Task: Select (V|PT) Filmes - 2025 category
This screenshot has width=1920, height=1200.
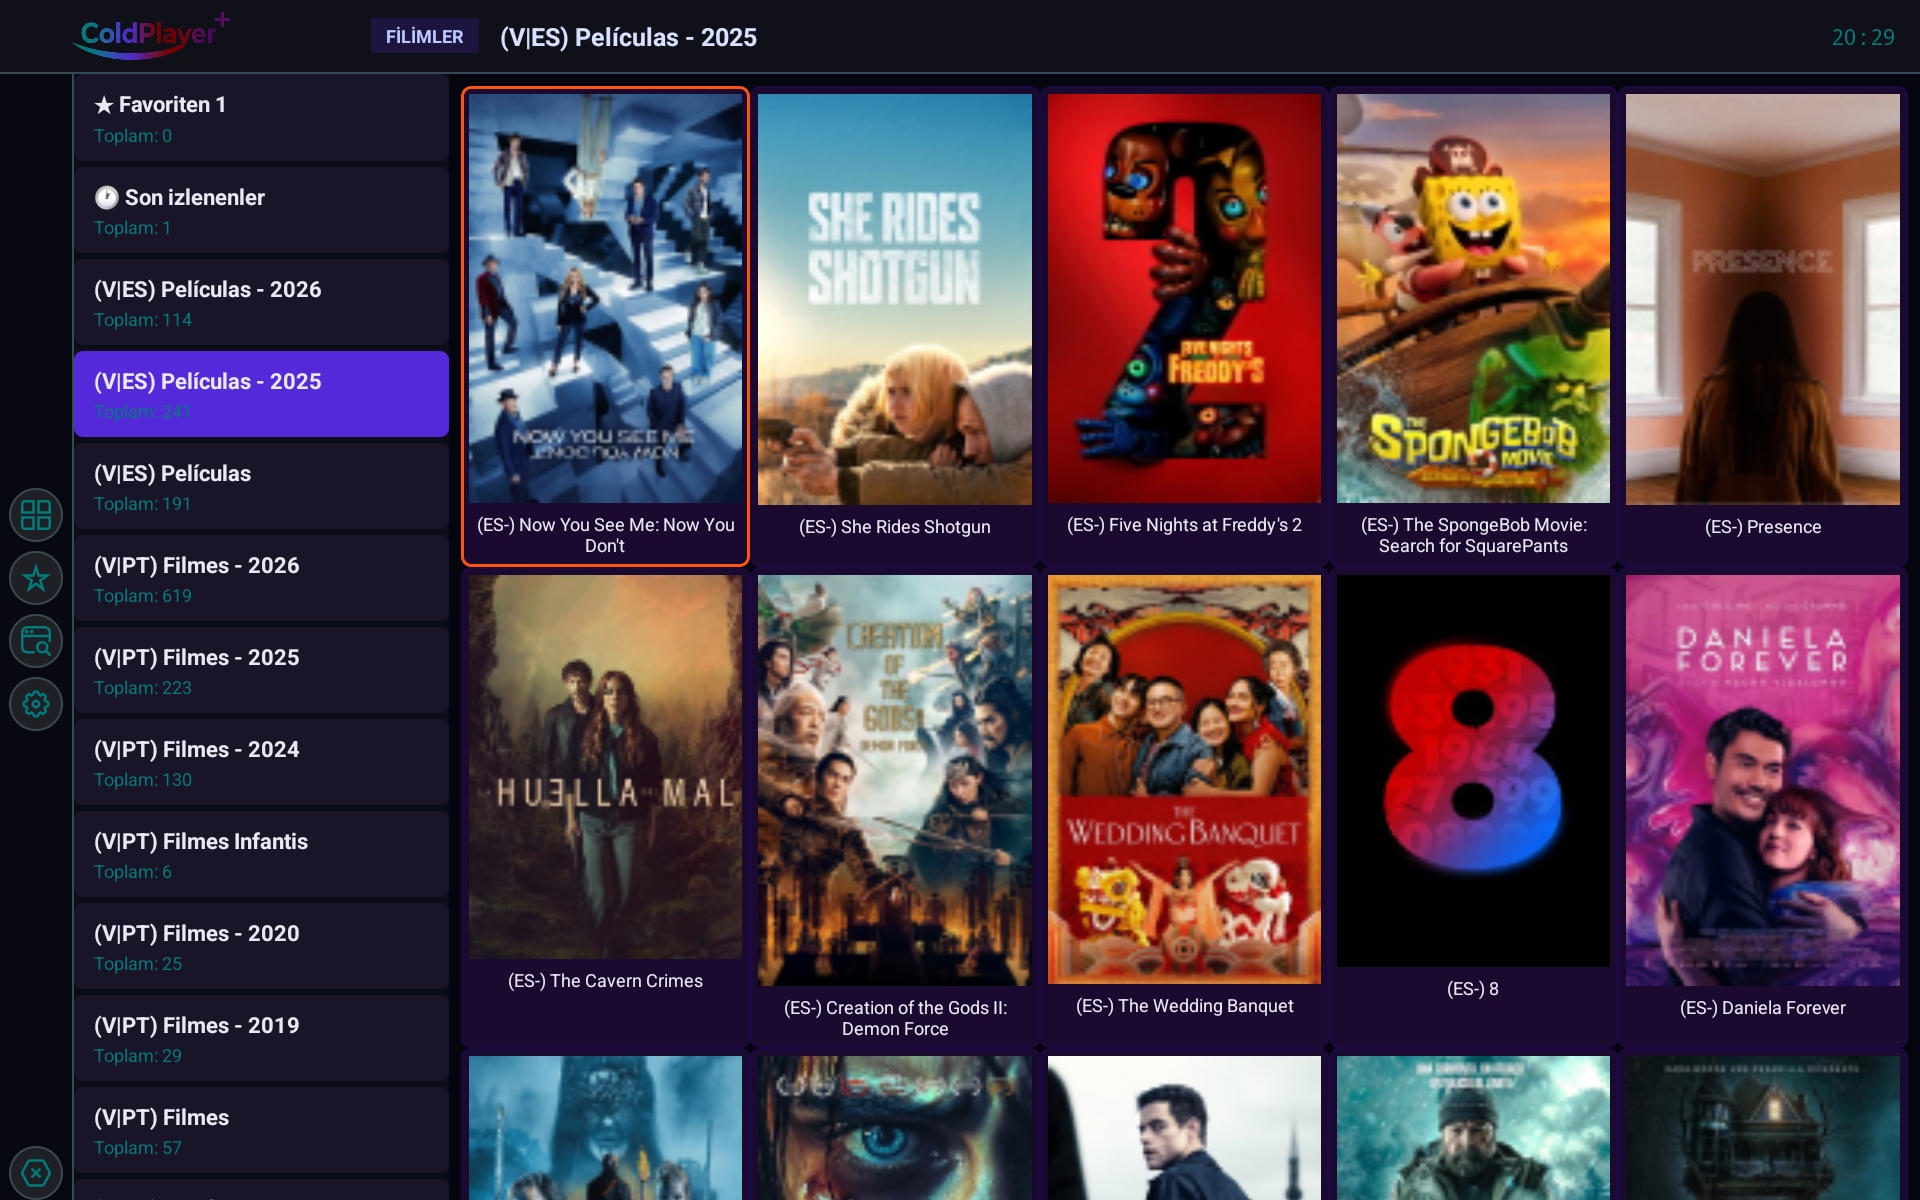Action: tap(261, 670)
